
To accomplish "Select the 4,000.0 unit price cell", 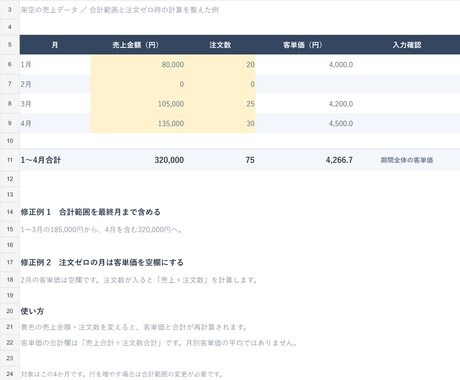I will pyautogui.click(x=305, y=64).
